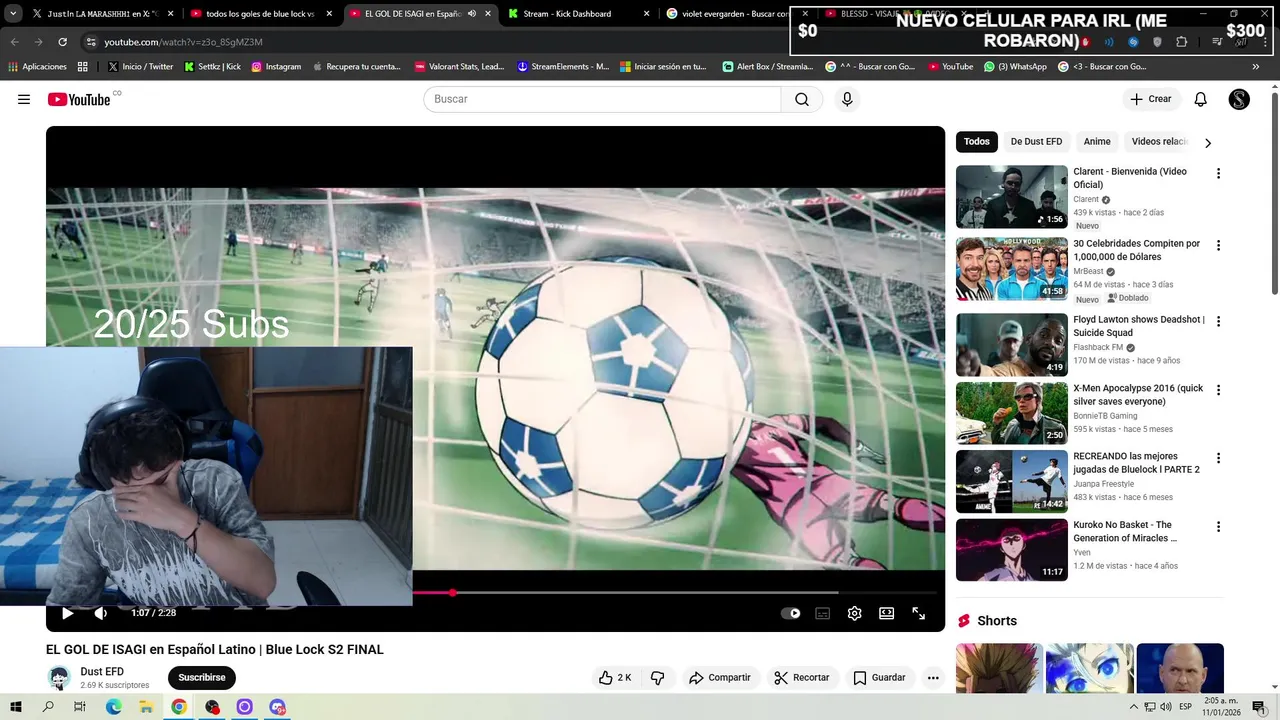This screenshot has width=1280, height=720.
Task: Start voice search with the microphone
Action: (x=847, y=99)
